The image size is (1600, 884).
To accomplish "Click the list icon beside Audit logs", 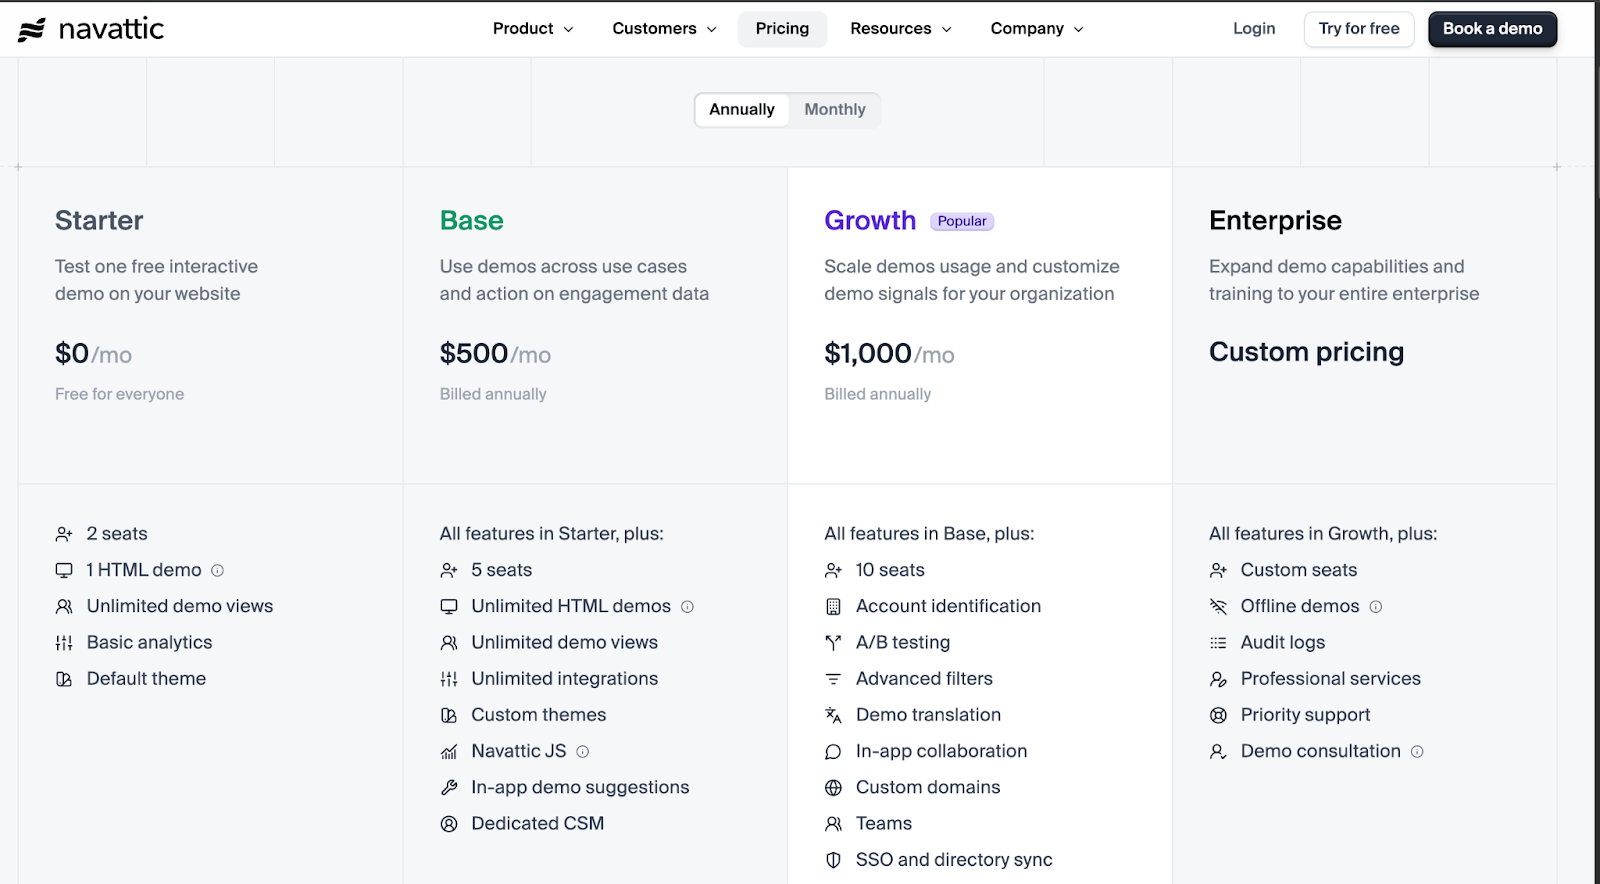I will [1218, 643].
